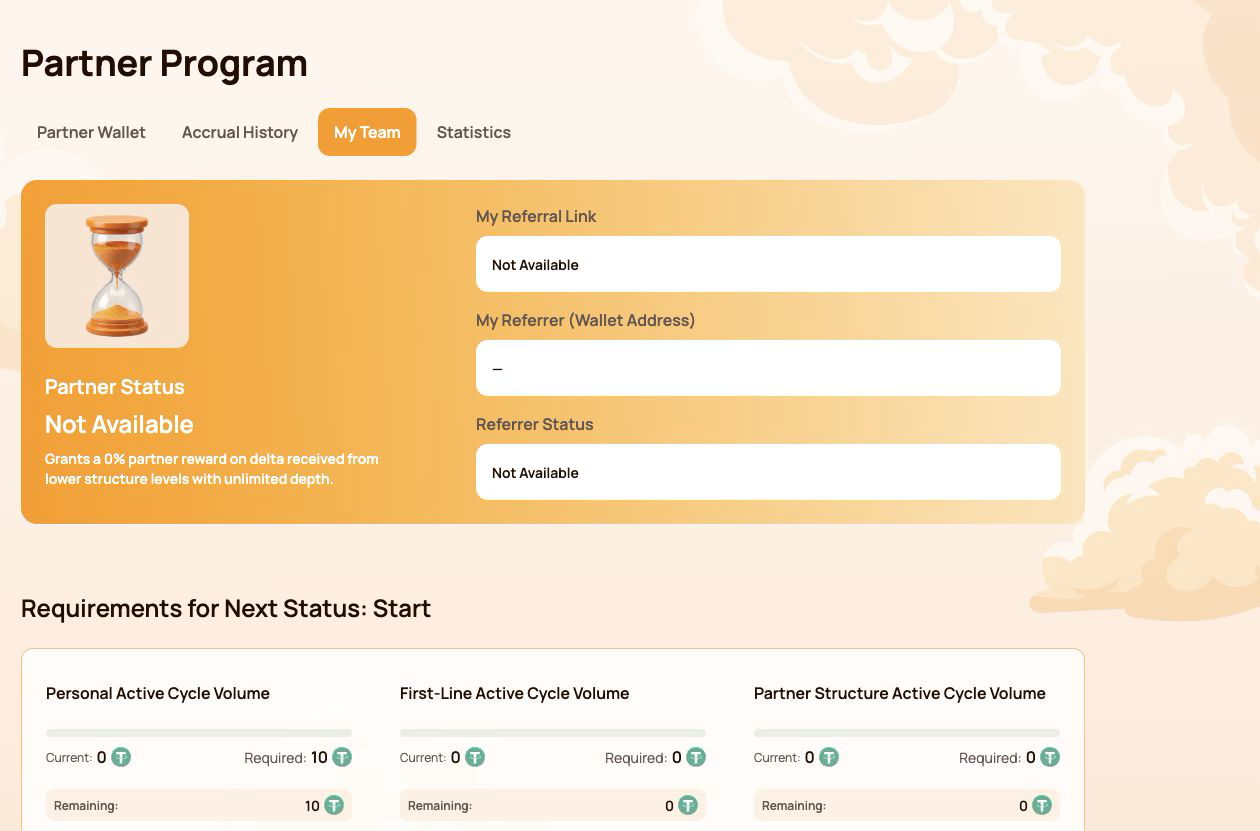The width and height of the screenshot is (1260, 831).
Task: Click Tether icon in Personal Remaining row
Action: [x=334, y=805]
